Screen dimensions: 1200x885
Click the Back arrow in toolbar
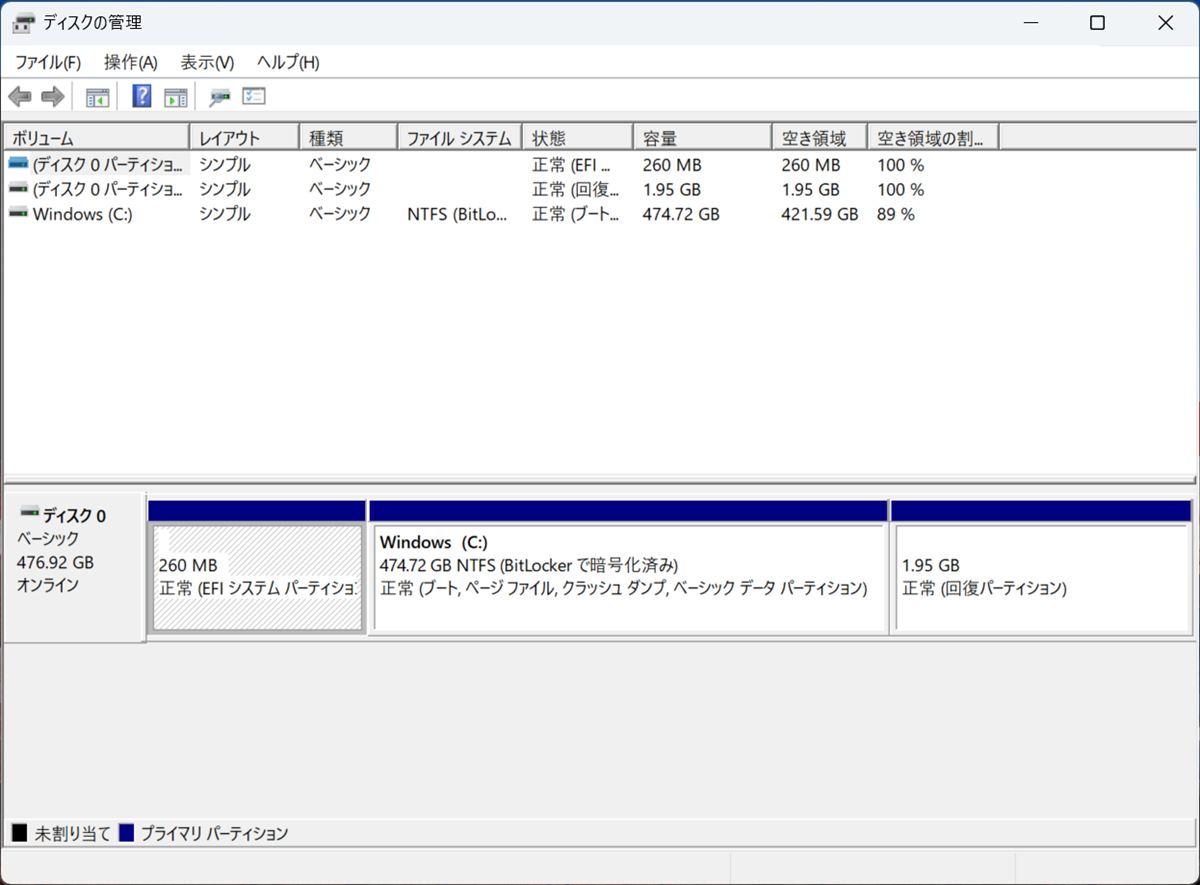point(19,97)
